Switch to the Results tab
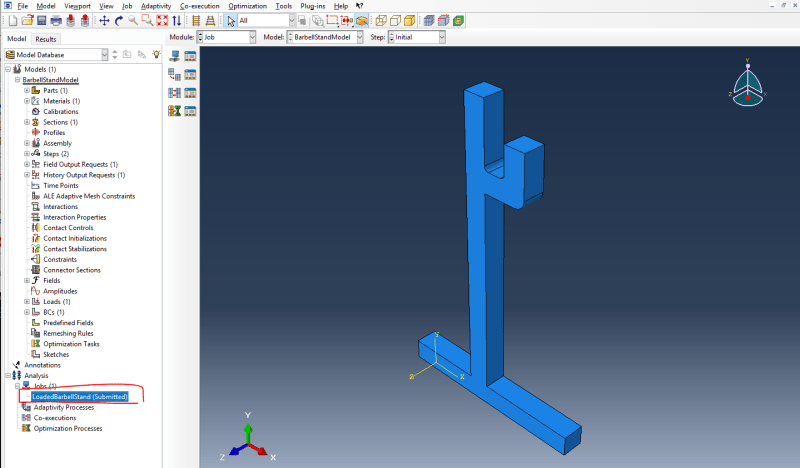Viewport: 800px width, 468px height. 45,39
